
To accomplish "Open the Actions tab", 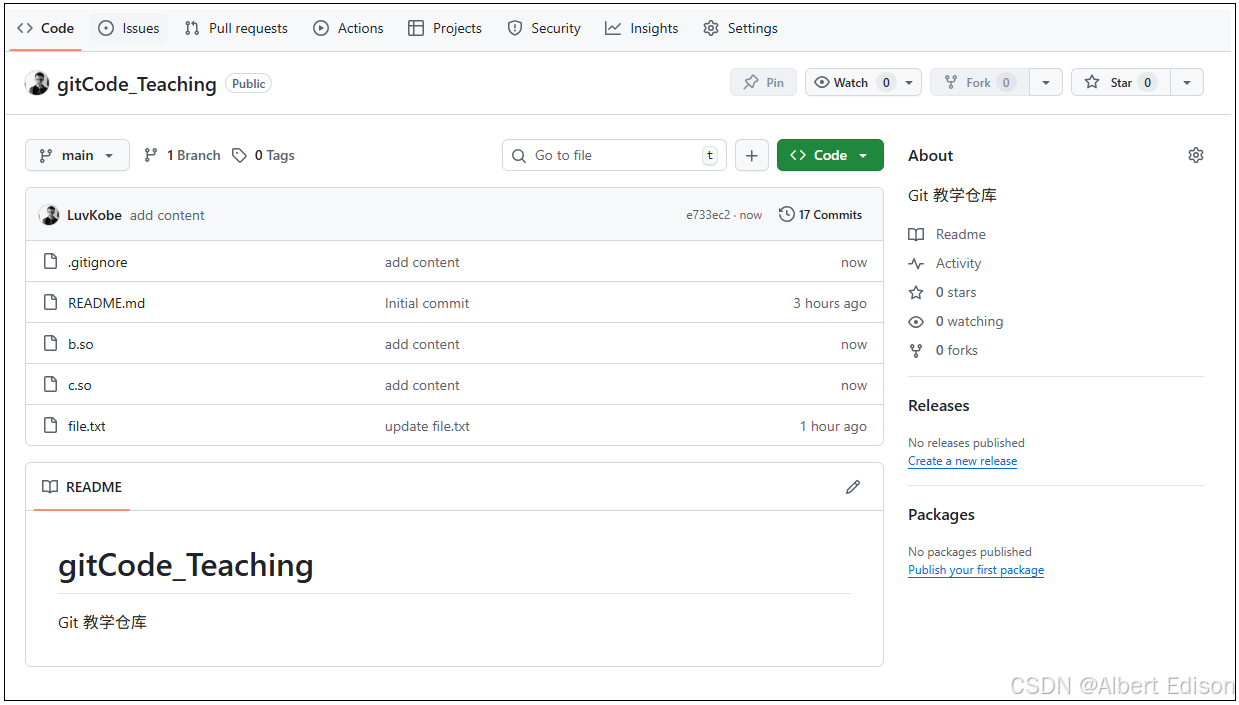I will (348, 28).
